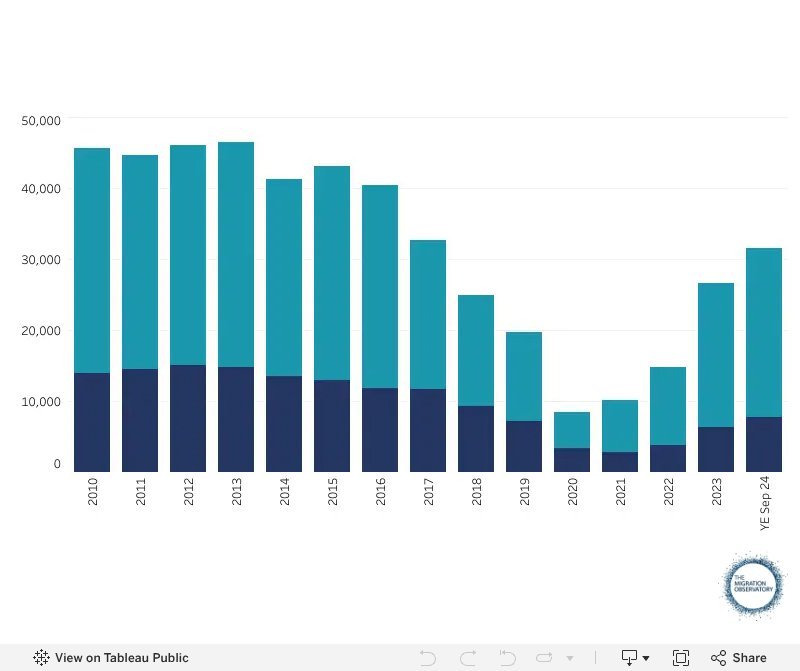Click the teal segment of 2021 bar
The image size is (800, 671).
coord(620,426)
